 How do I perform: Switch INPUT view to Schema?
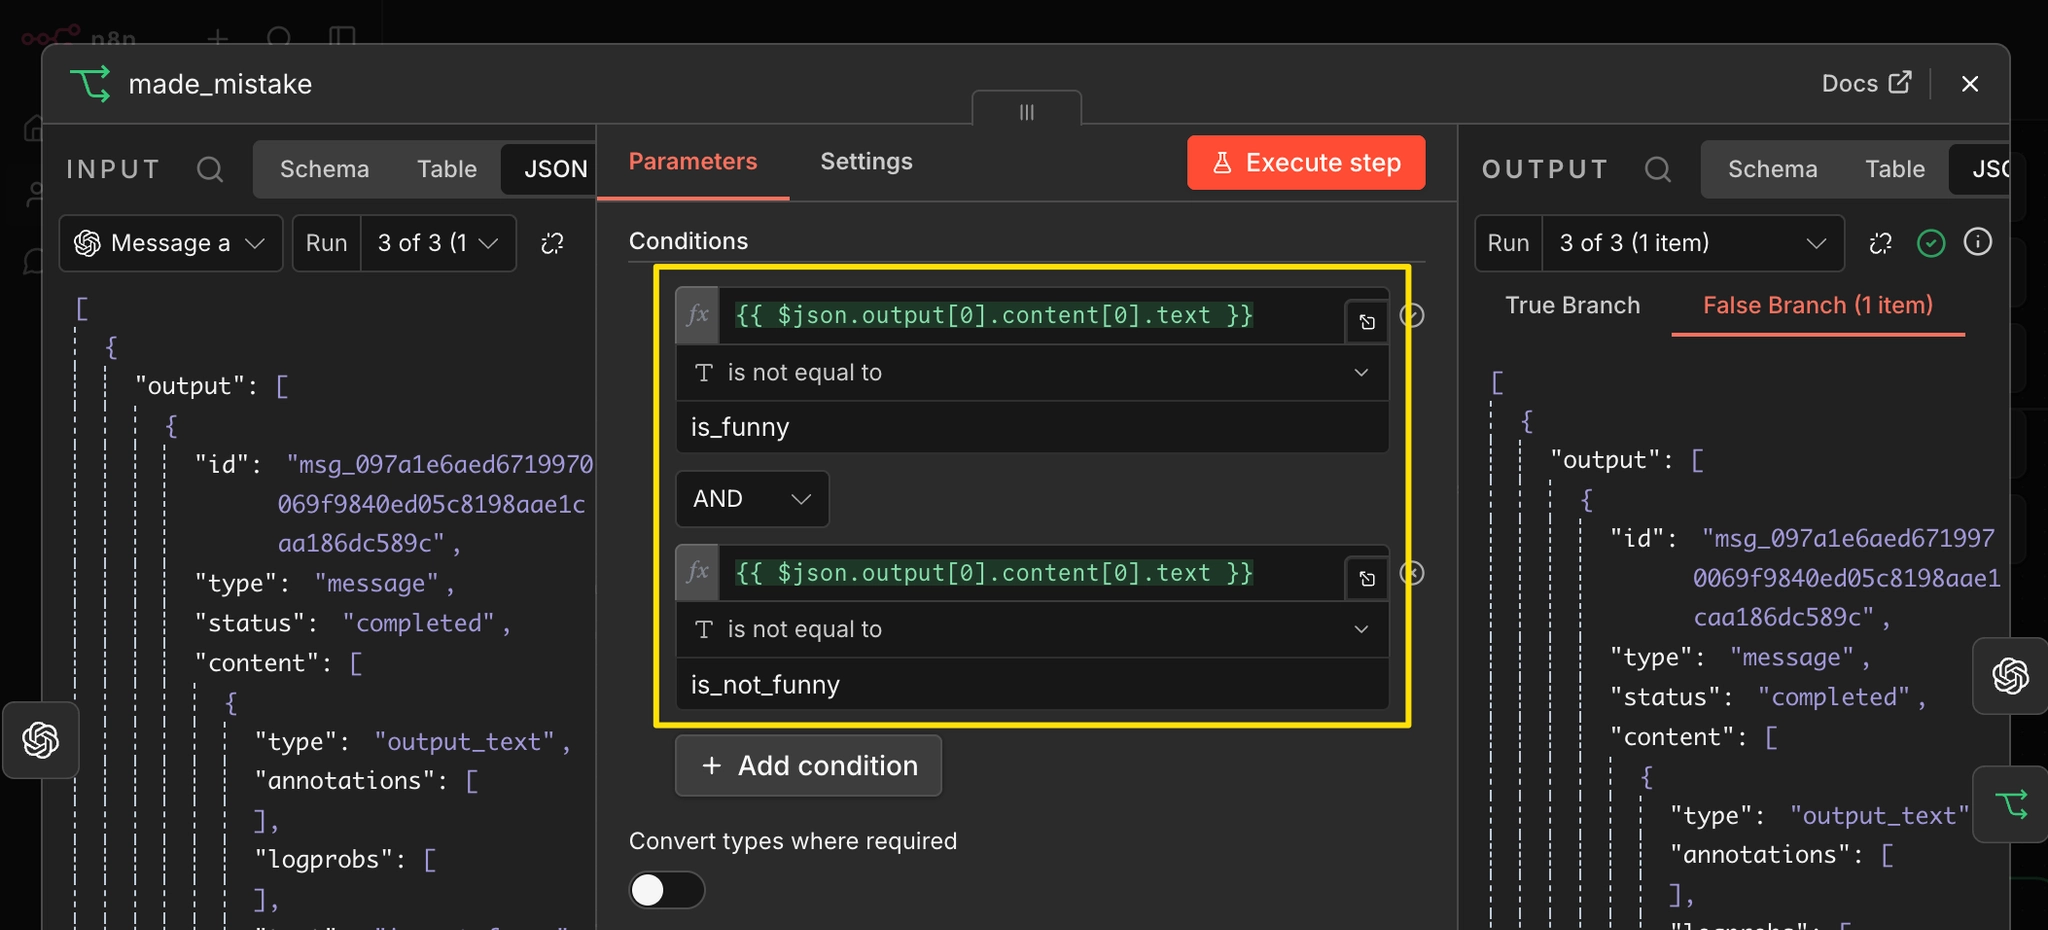pyautogui.click(x=324, y=169)
